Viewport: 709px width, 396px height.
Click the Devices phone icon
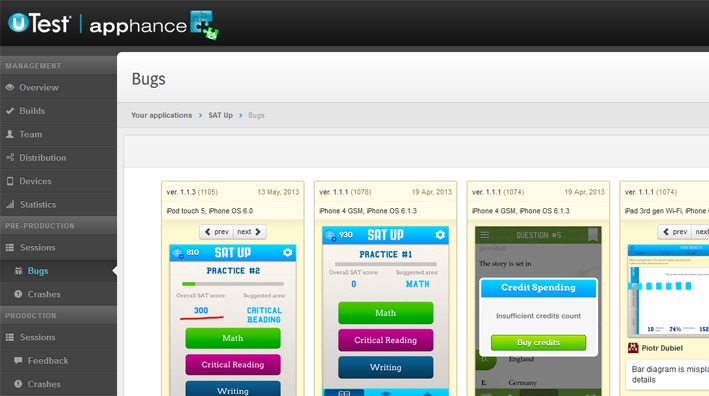10,181
